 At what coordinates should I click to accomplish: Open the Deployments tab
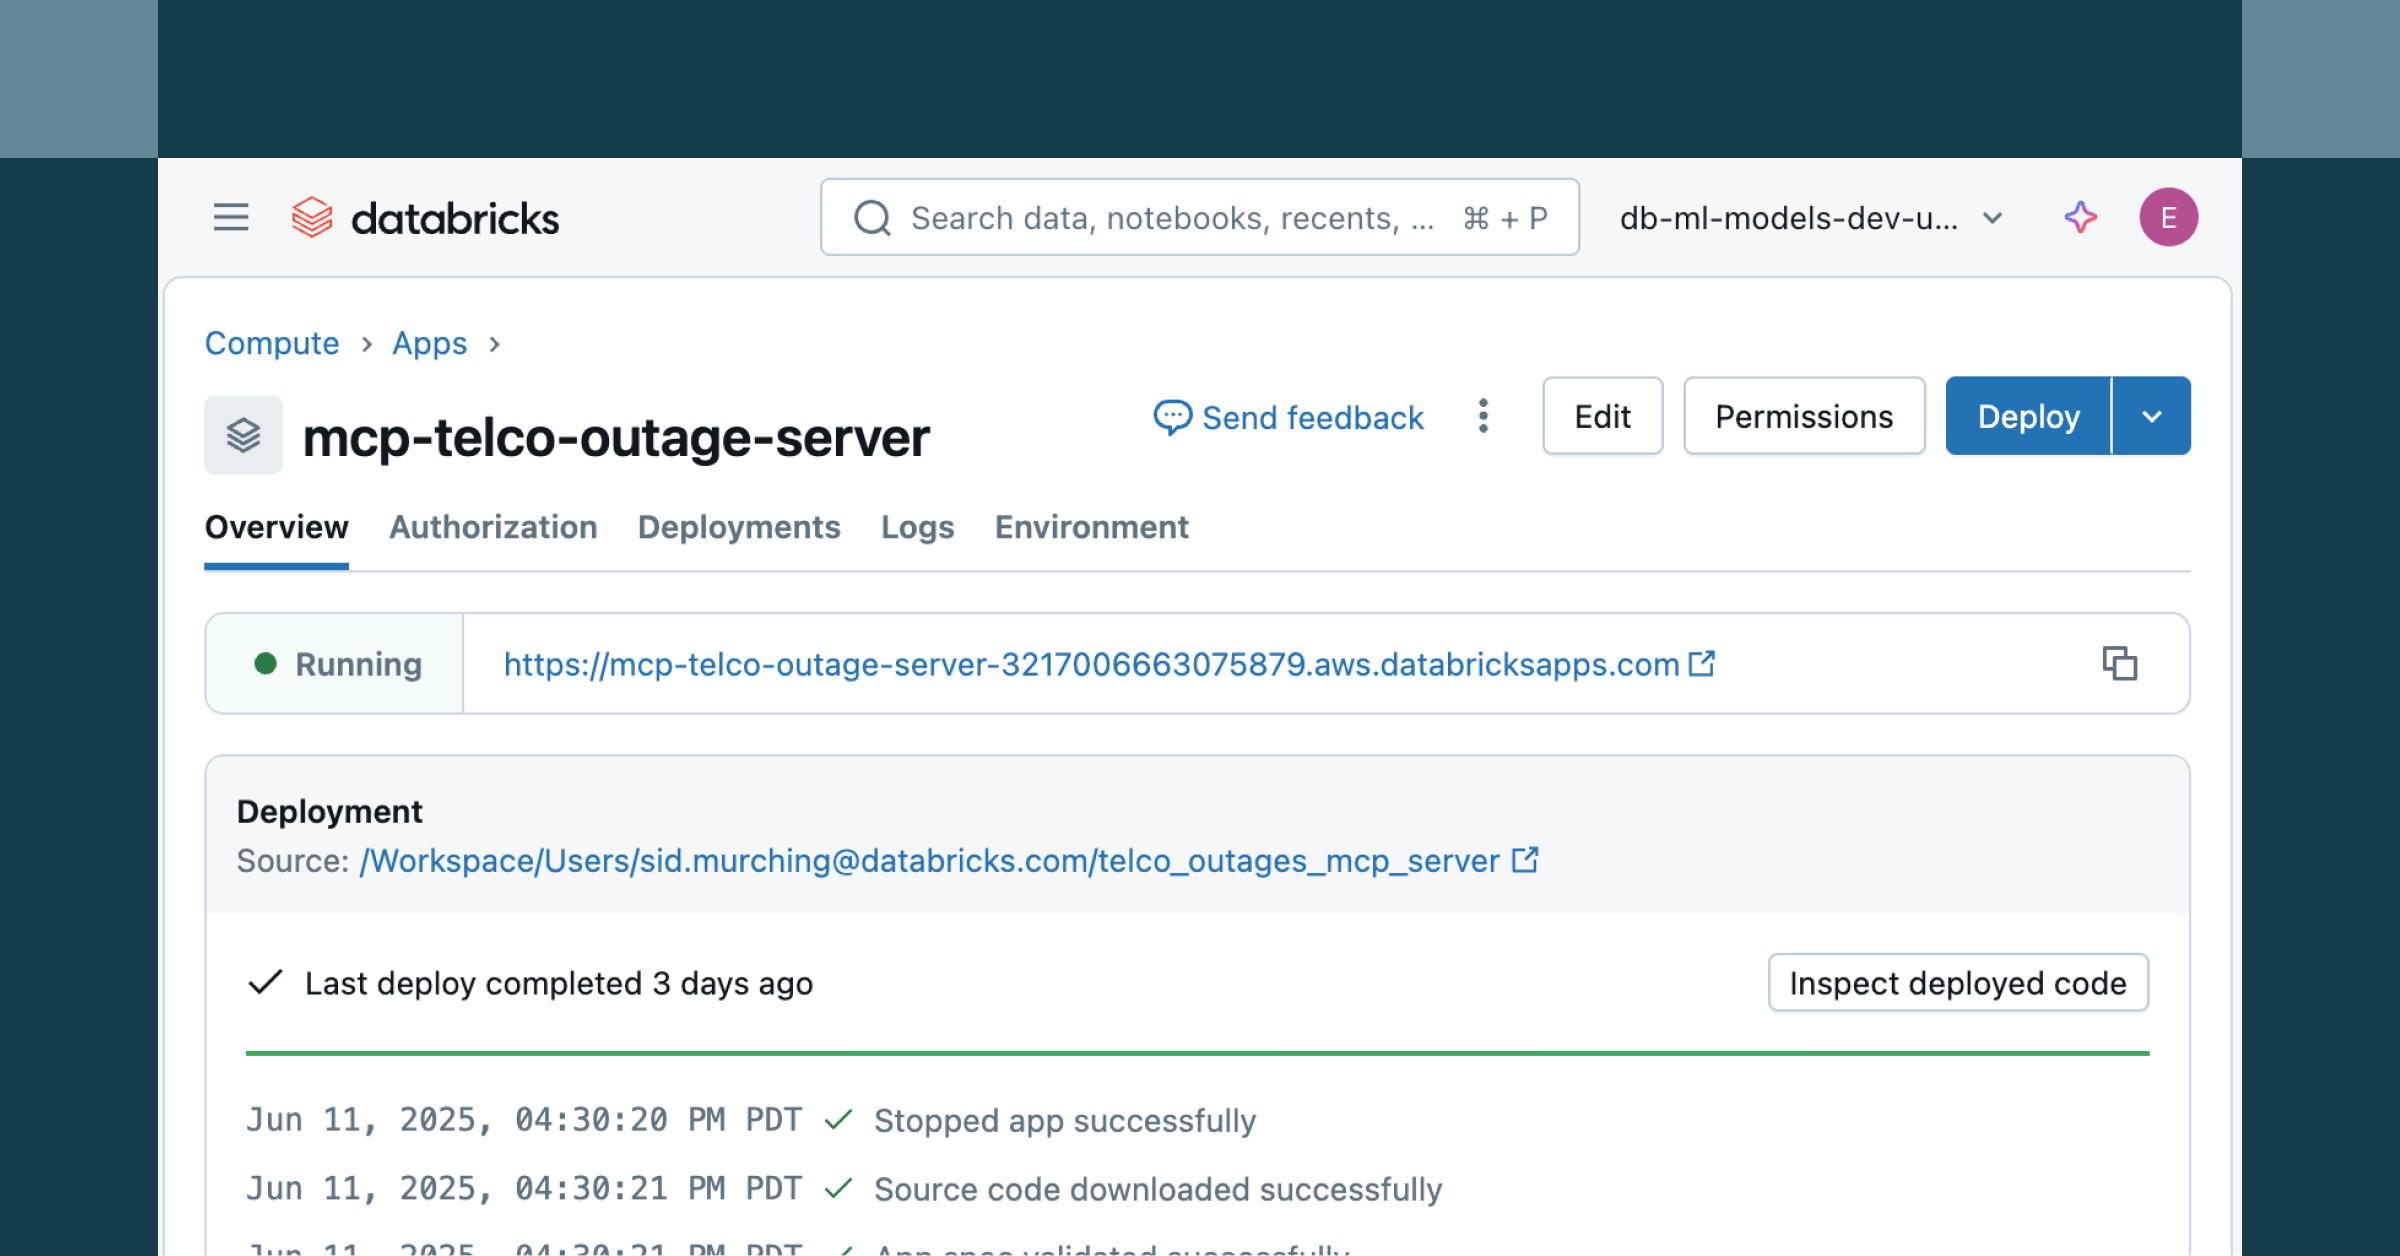pyautogui.click(x=739, y=527)
